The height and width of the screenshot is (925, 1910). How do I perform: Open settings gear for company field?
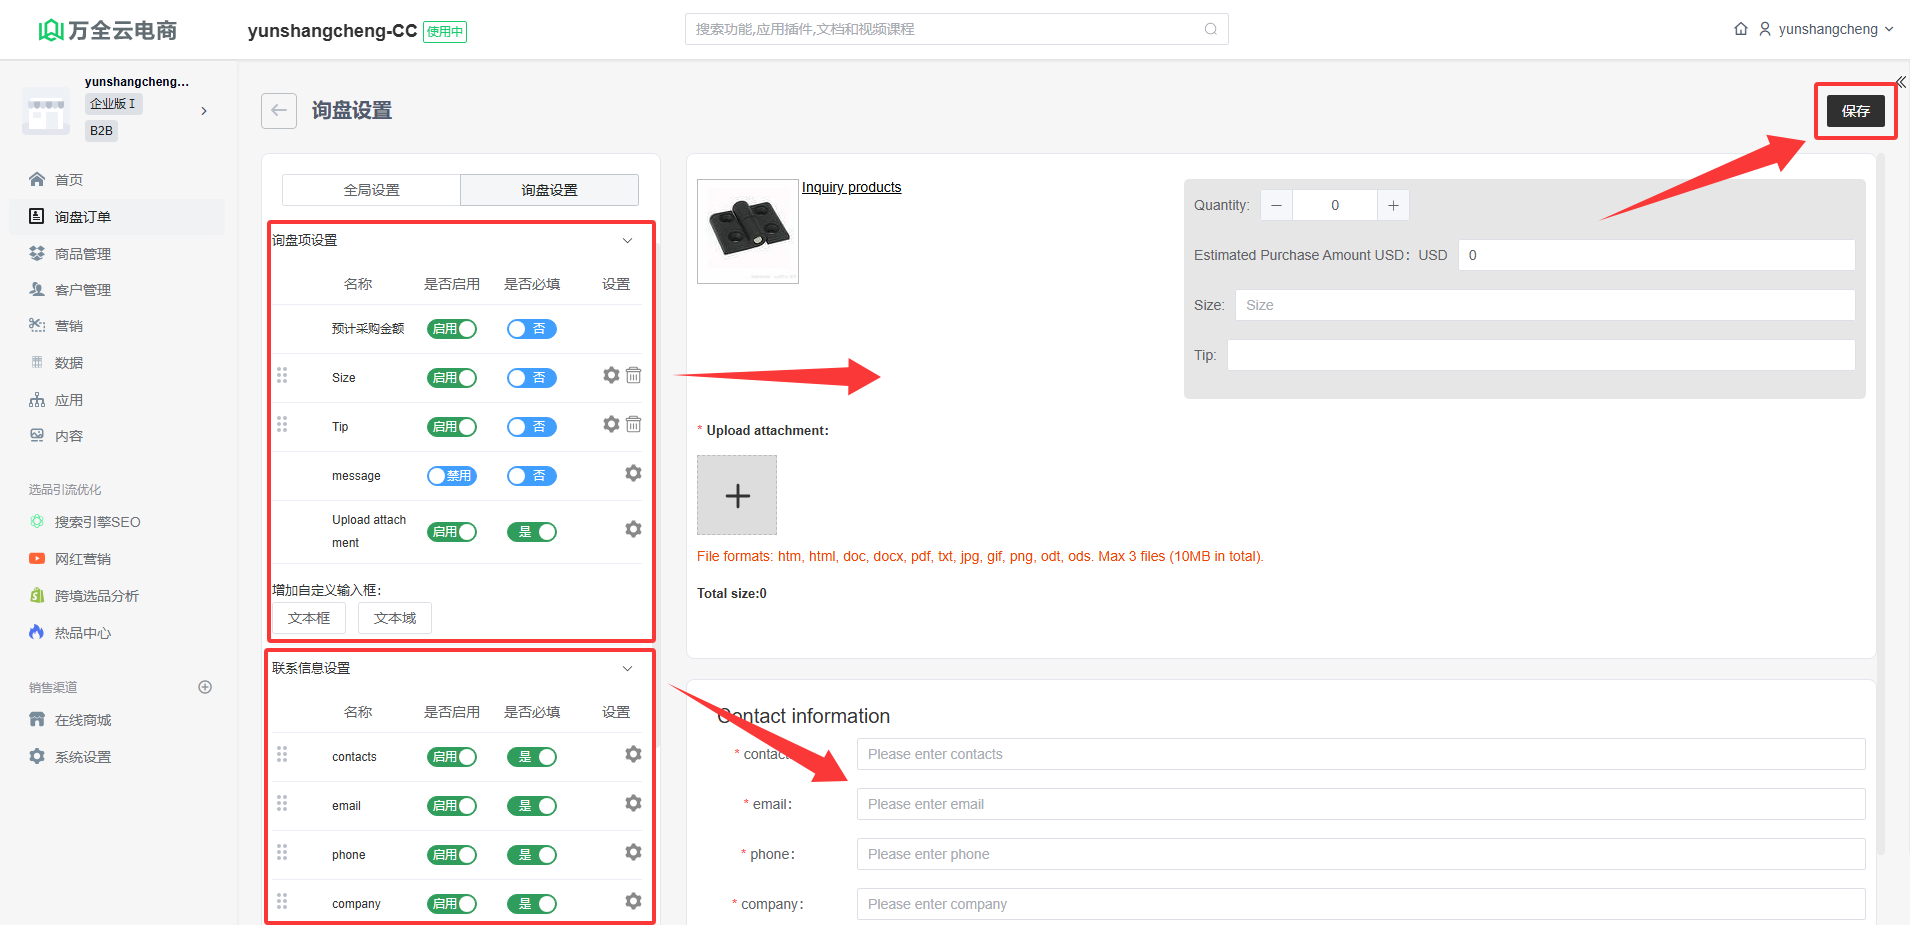click(x=633, y=901)
